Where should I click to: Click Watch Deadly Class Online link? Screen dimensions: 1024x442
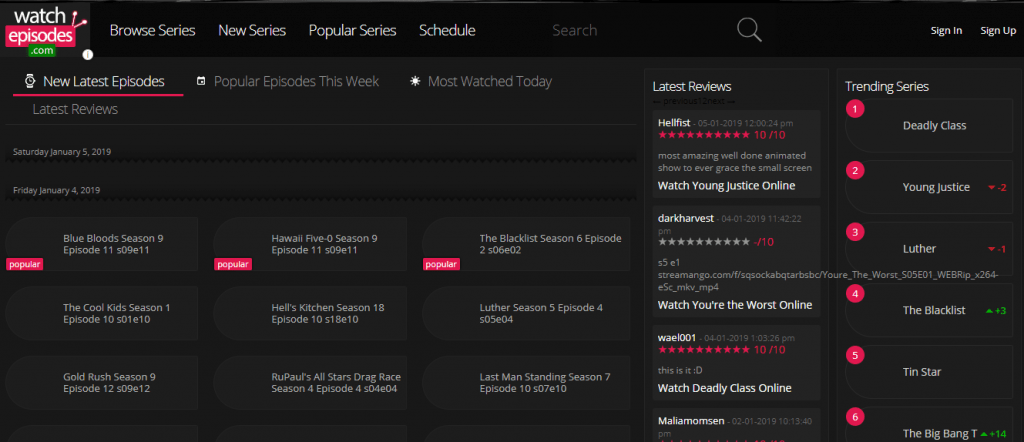[724, 388]
